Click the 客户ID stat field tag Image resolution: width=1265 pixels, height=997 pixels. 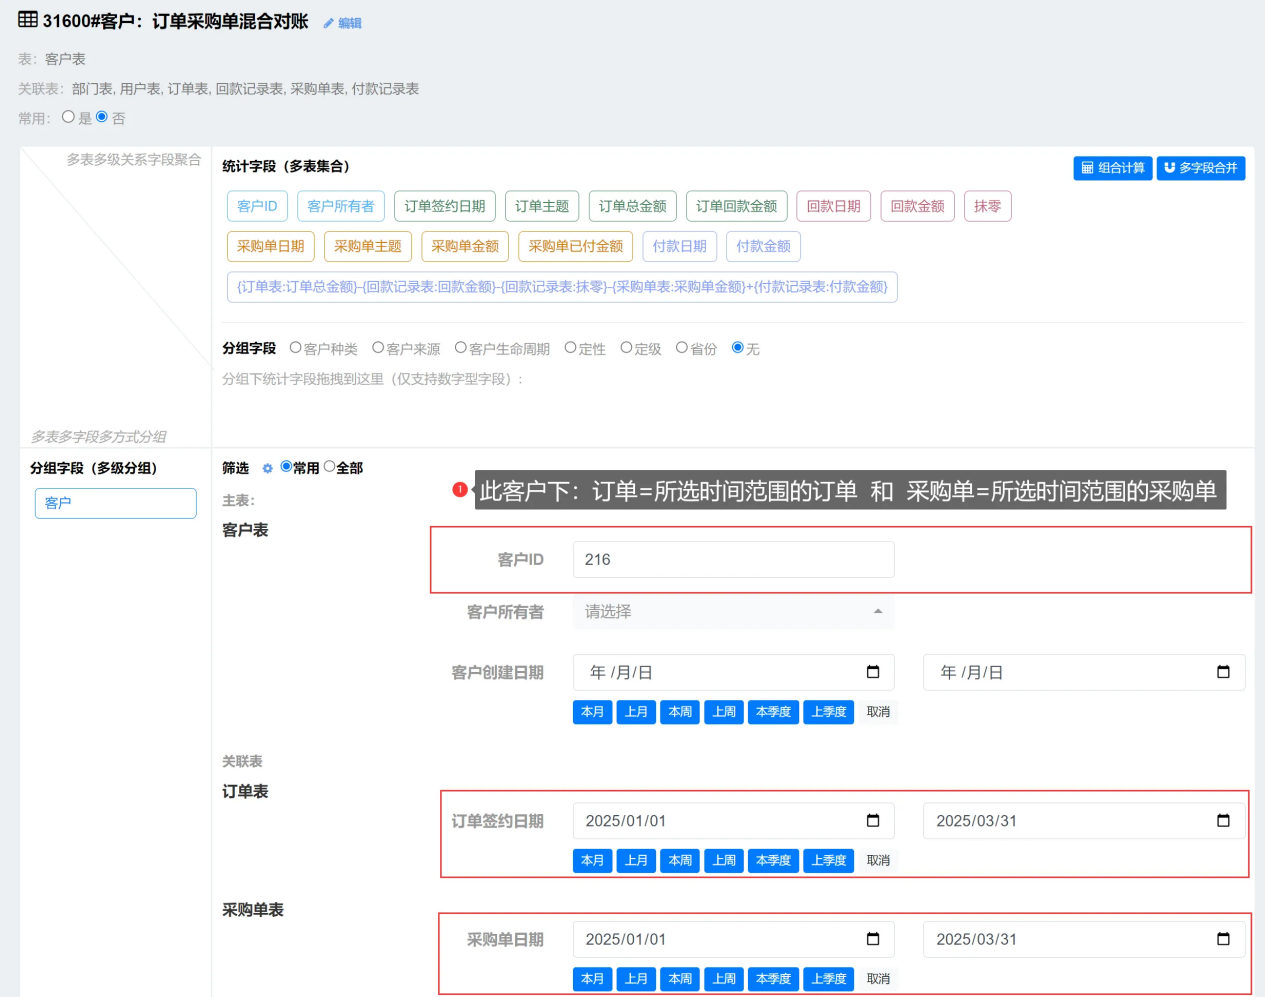(x=257, y=206)
